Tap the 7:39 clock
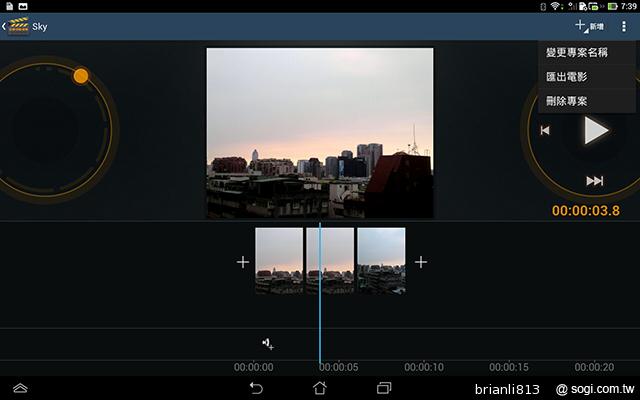640x400 pixels. coord(629,6)
